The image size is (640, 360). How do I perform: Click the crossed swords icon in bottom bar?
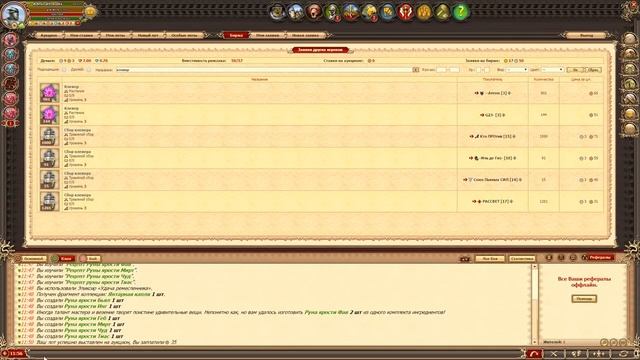pyautogui.click(x=554, y=353)
